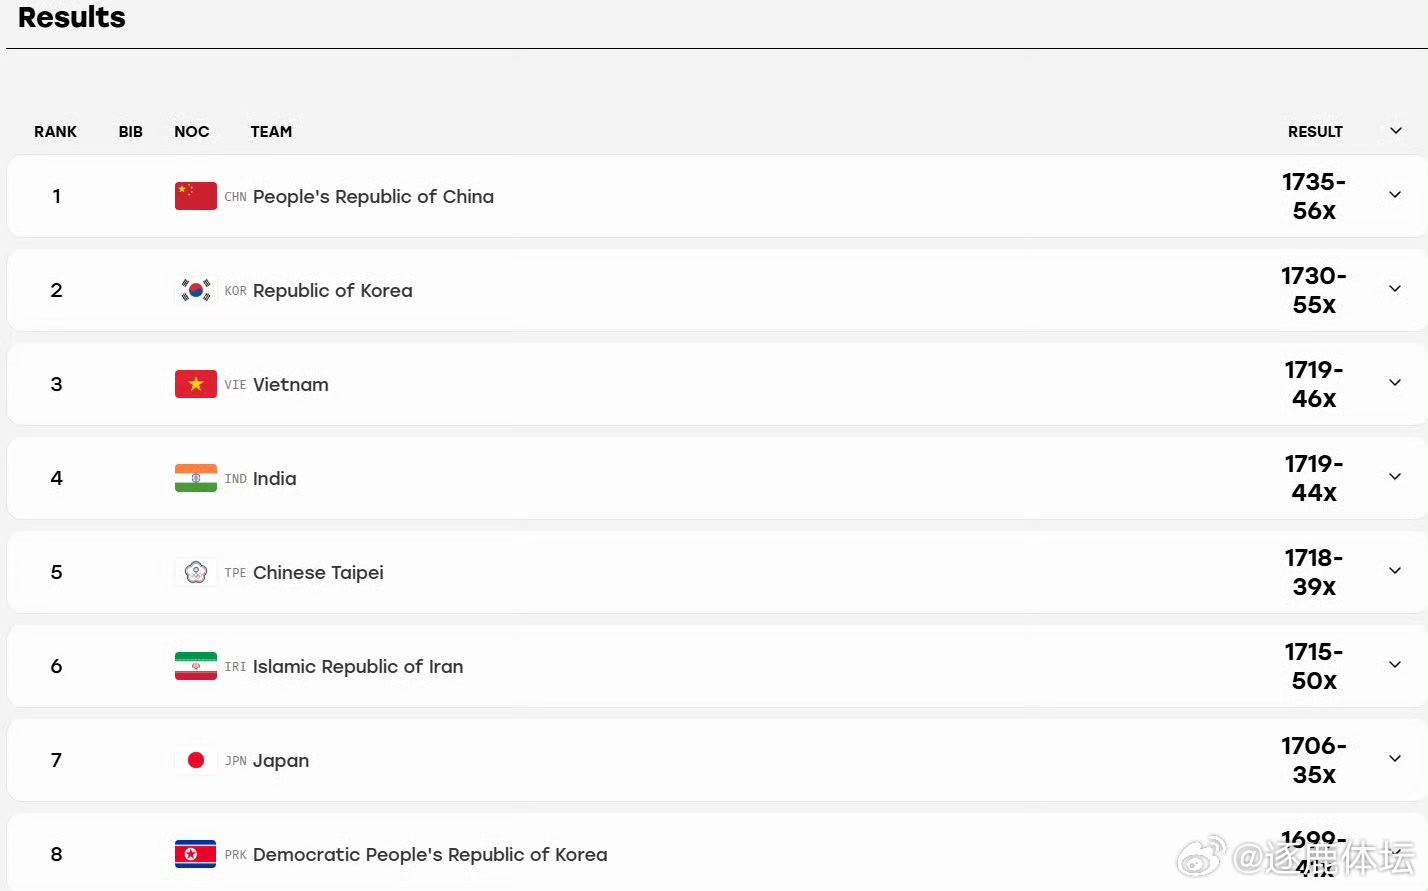Viewport: 1428px width, 891px height.
Task: Select the RANK column header
Action: click(x=55, y=132)
